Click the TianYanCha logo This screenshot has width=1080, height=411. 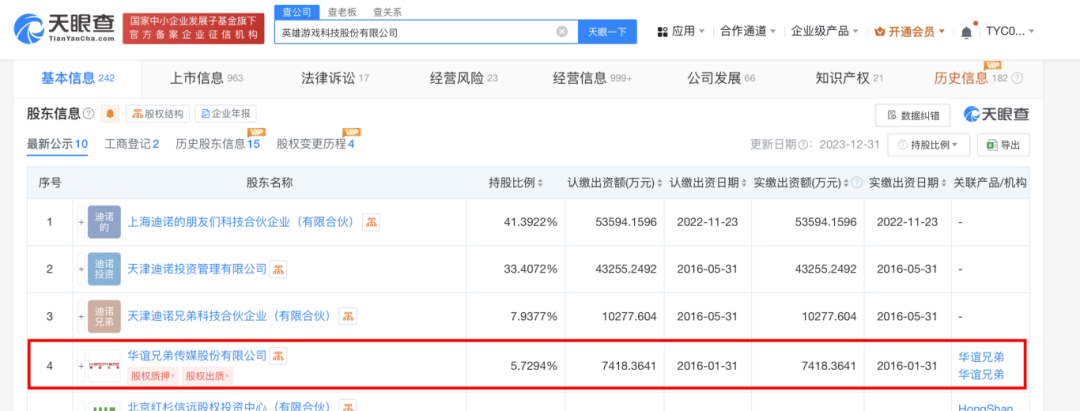(x=64, y=29)
